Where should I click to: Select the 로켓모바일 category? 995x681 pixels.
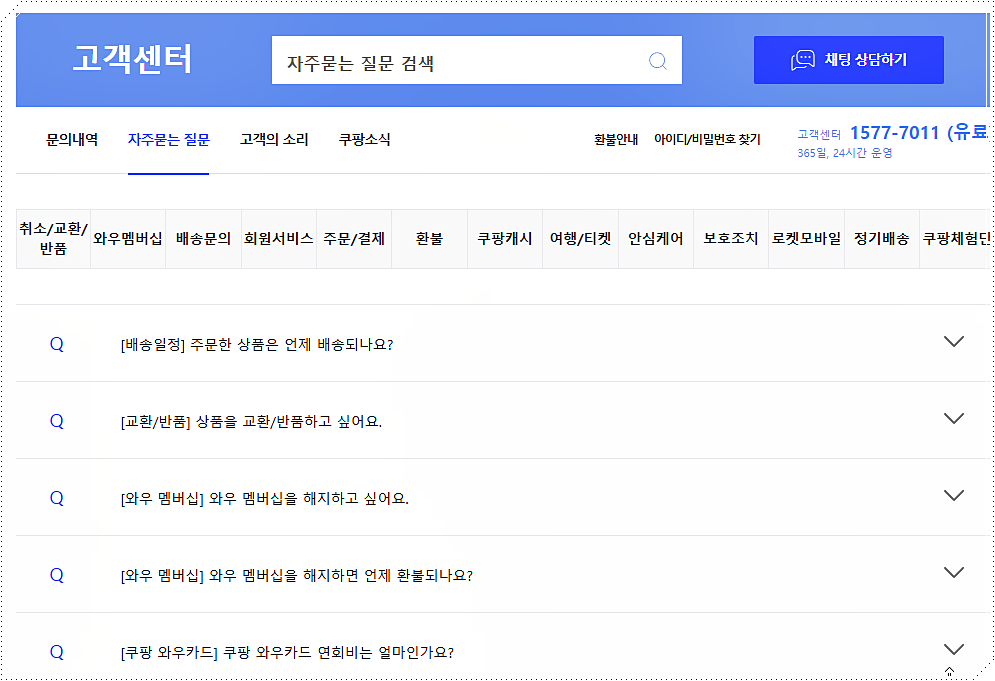807,238
